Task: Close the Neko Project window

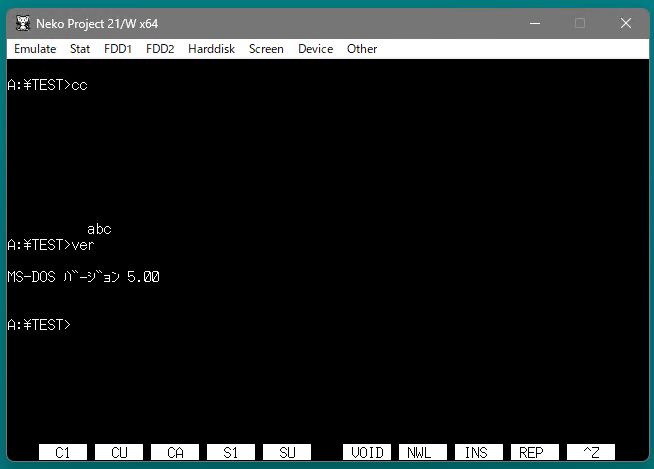Action: tap(626, 23)
